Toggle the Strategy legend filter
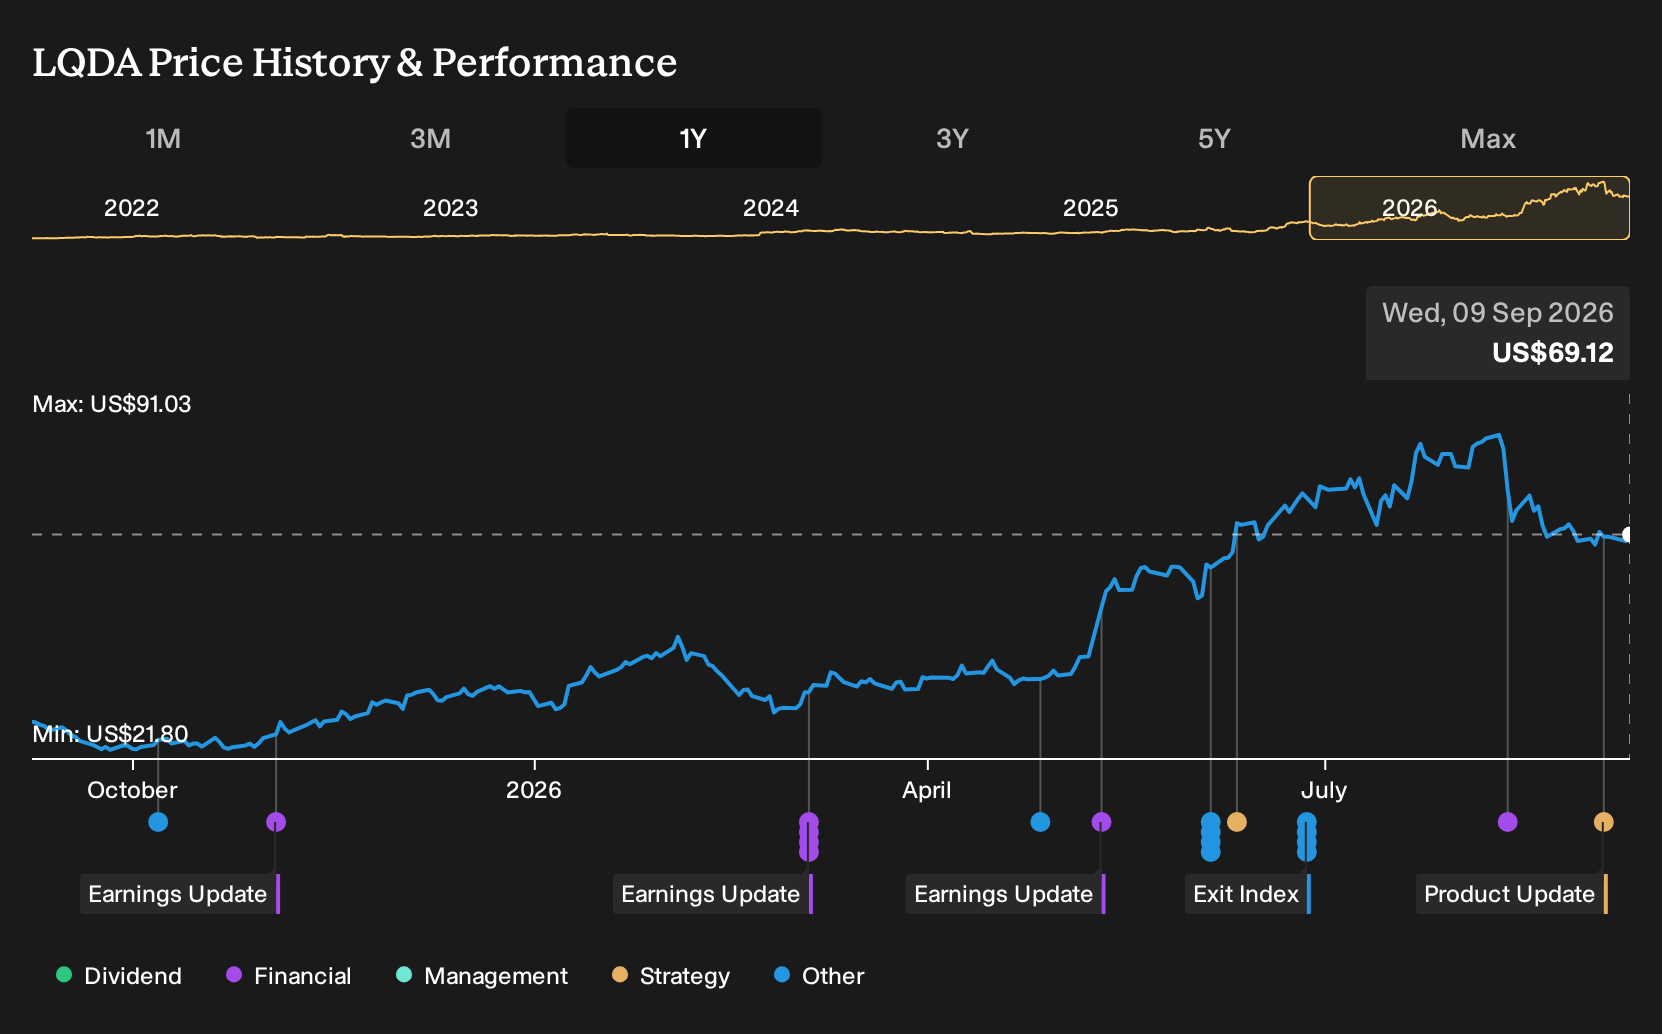The image size is (1662, 1034). 670,976
